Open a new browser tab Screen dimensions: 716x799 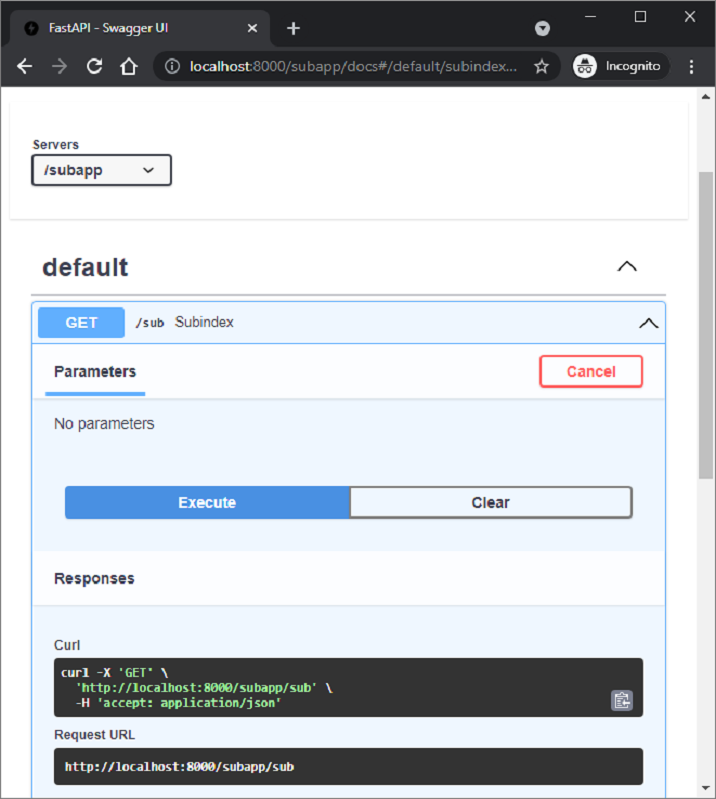point(293,28)
